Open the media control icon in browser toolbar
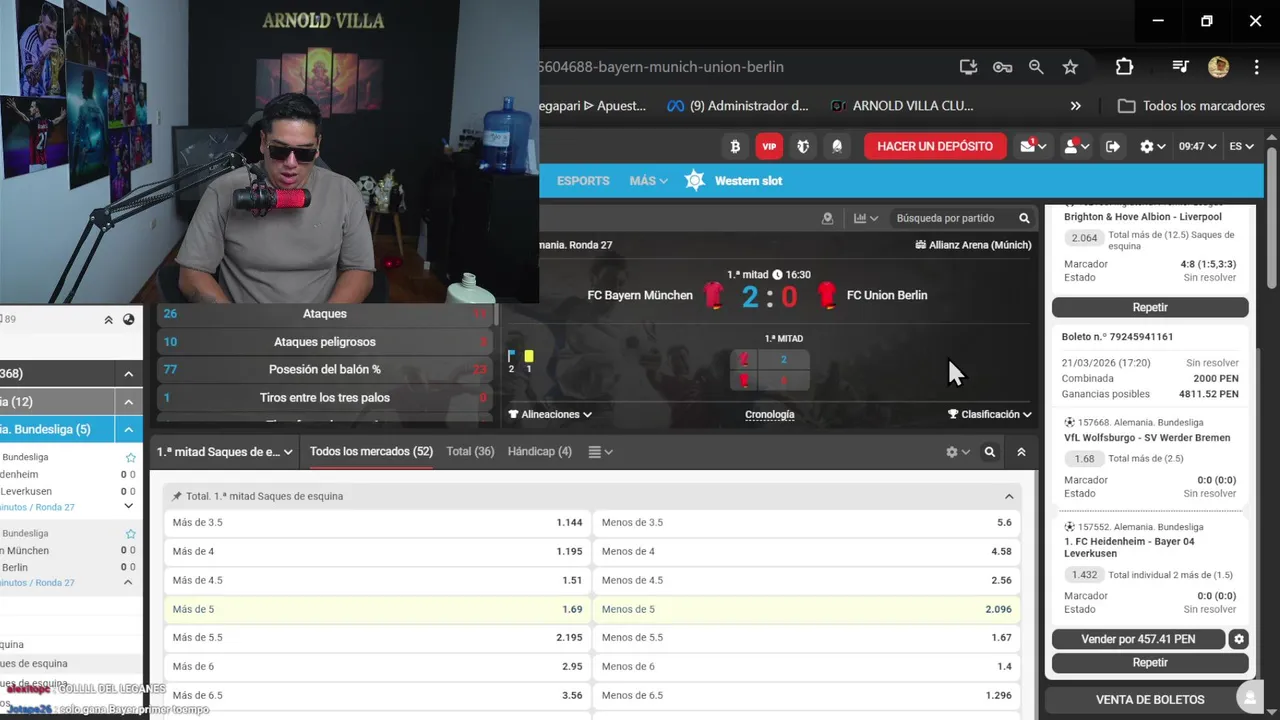 1180,67
